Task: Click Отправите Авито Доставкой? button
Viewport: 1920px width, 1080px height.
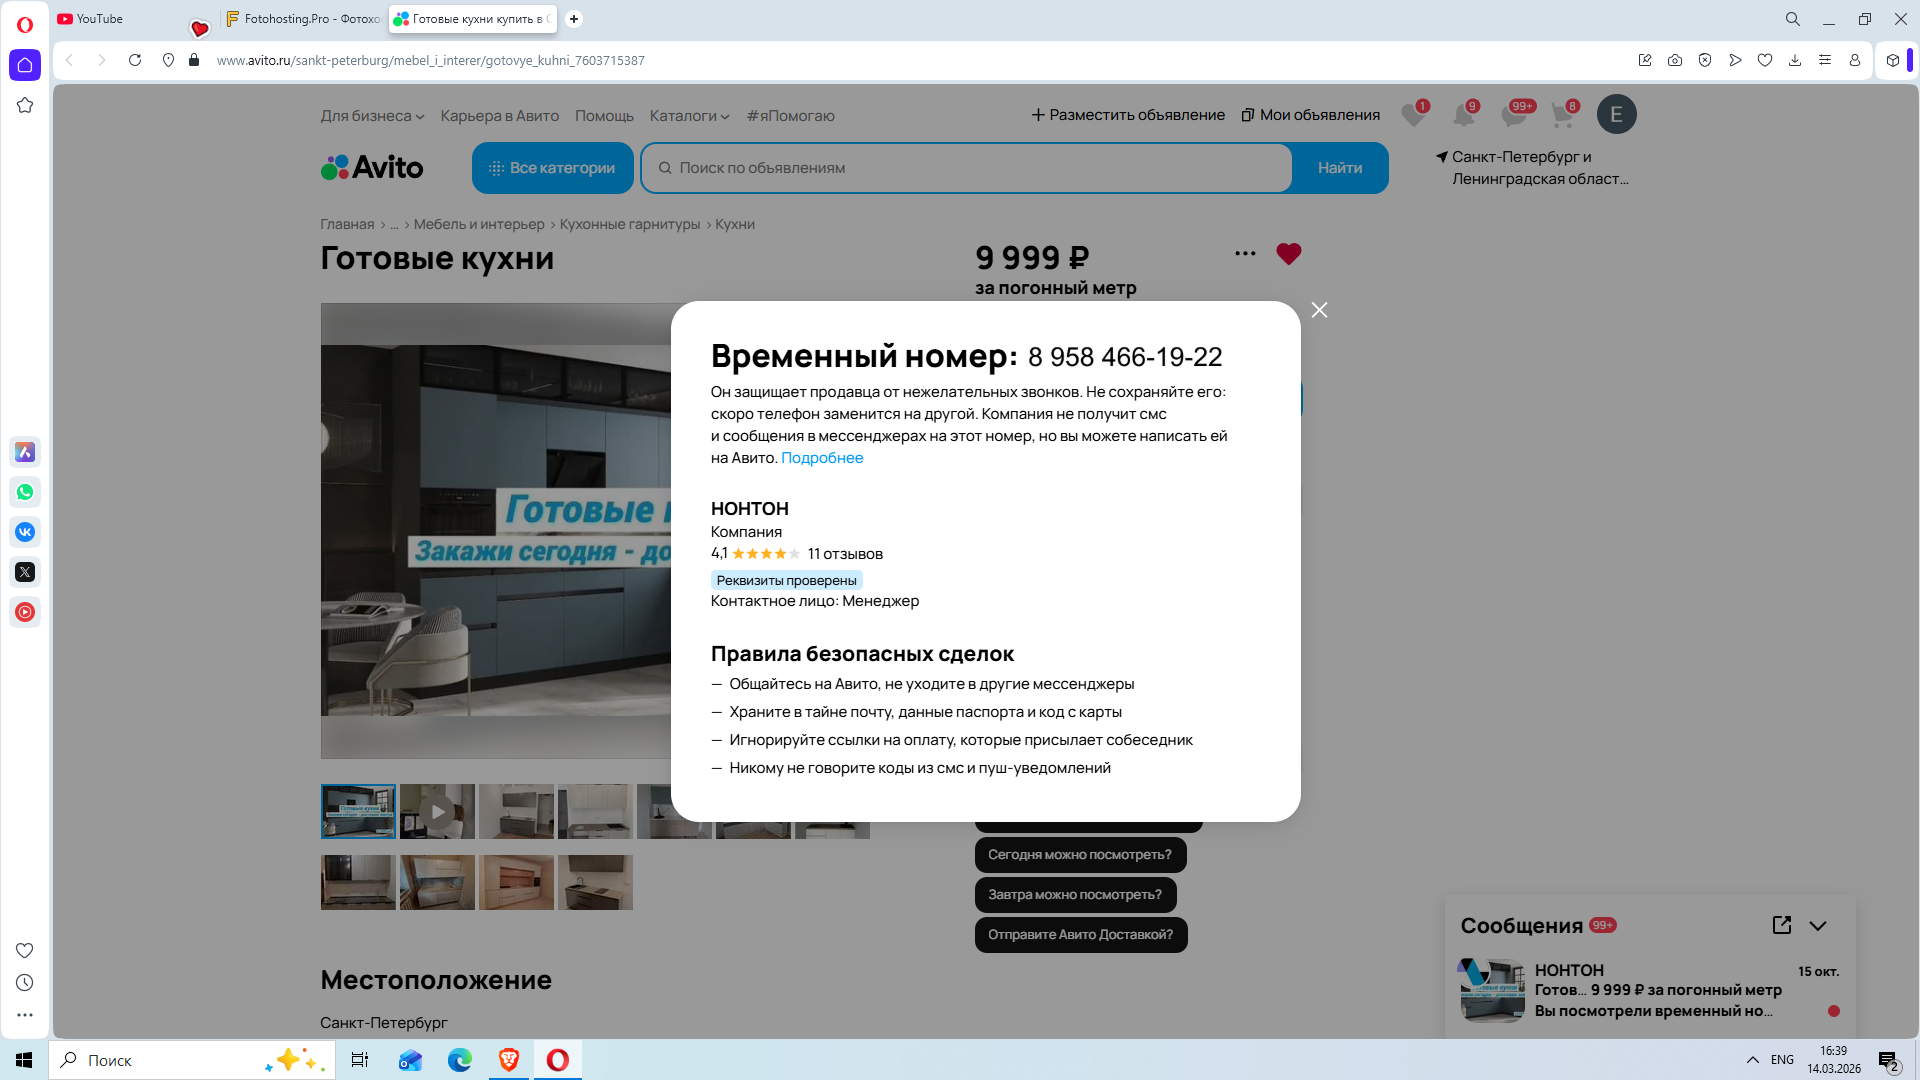Action: click(1080, 935)
